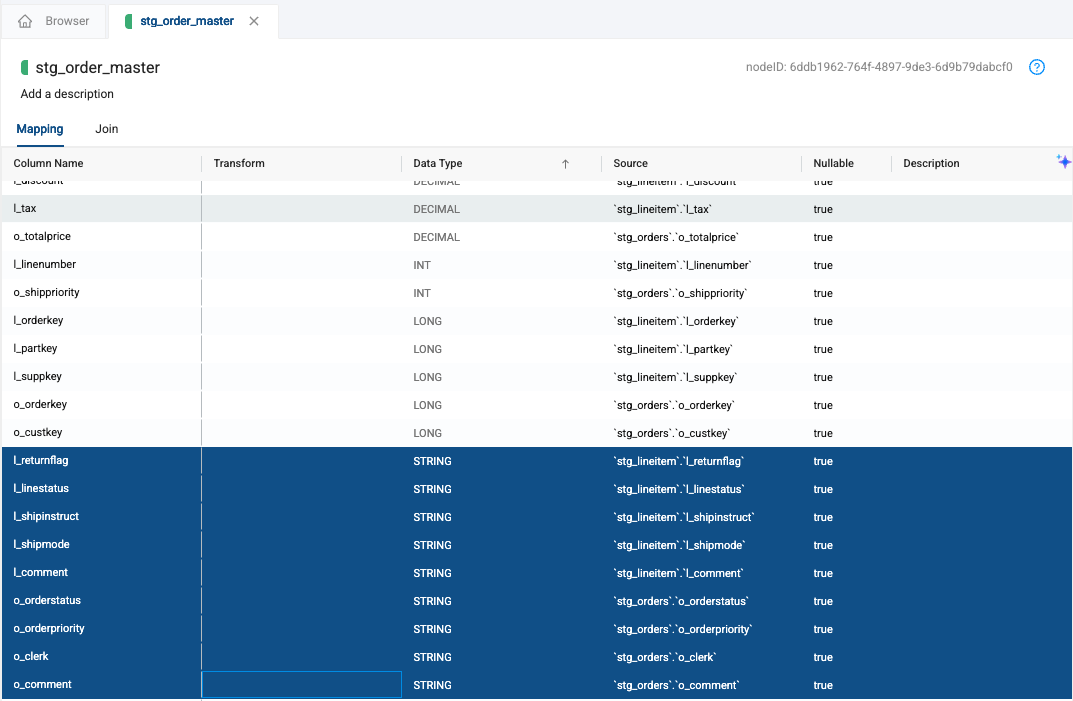Screen dimensions: 1073x701
Task: Select the l_shipmode column name
Action: tap(42, 545)
